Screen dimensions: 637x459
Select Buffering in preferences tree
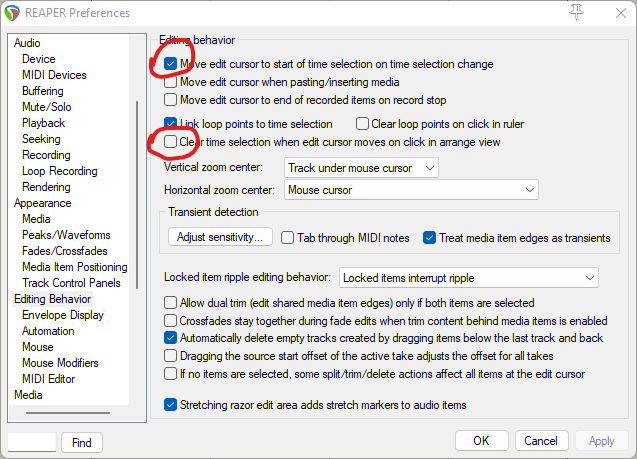[43, 91]
